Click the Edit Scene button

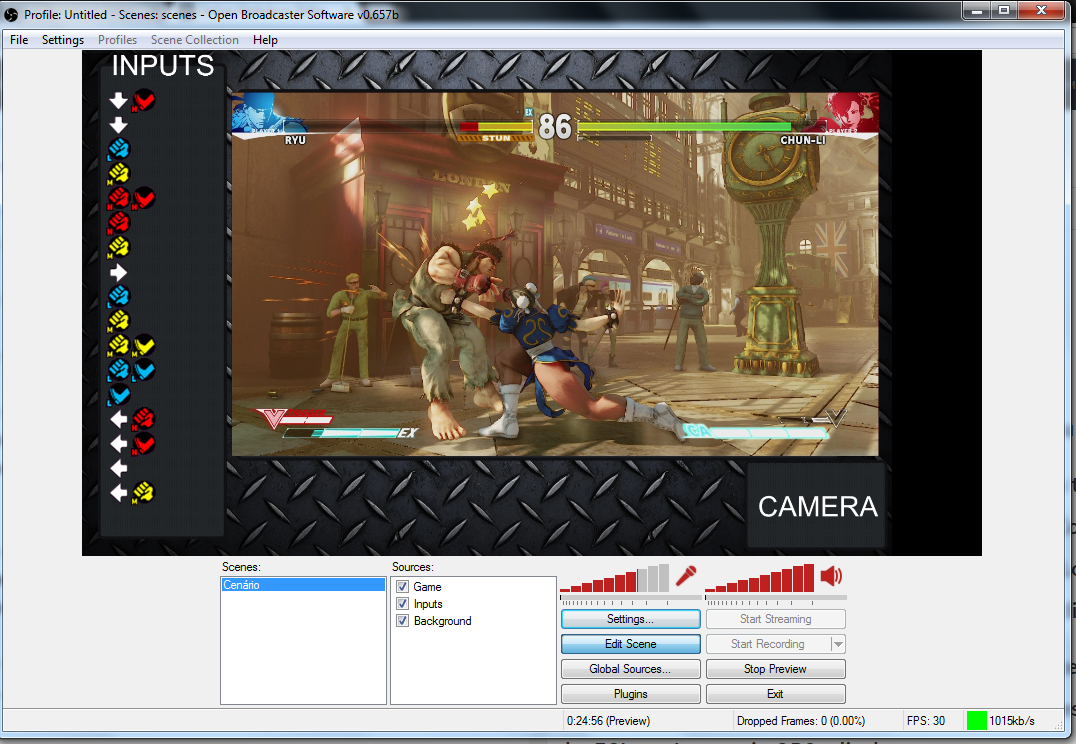coord(631,644)
